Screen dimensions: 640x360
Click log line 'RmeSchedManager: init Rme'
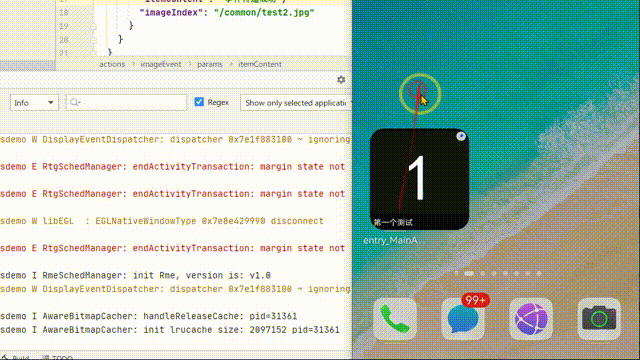point(136,276)
